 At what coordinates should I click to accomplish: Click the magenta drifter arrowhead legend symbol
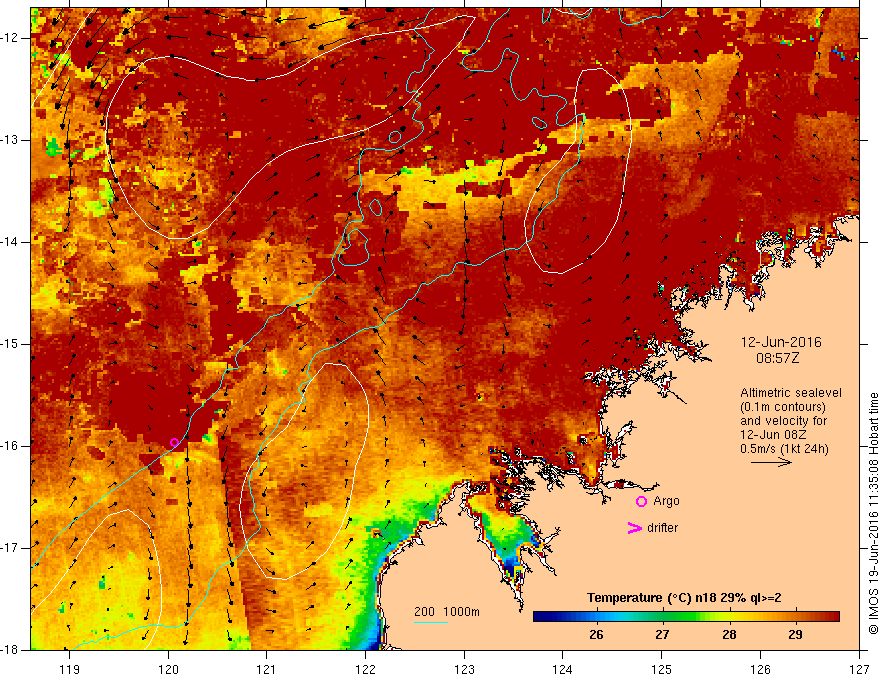coord(634,528)
